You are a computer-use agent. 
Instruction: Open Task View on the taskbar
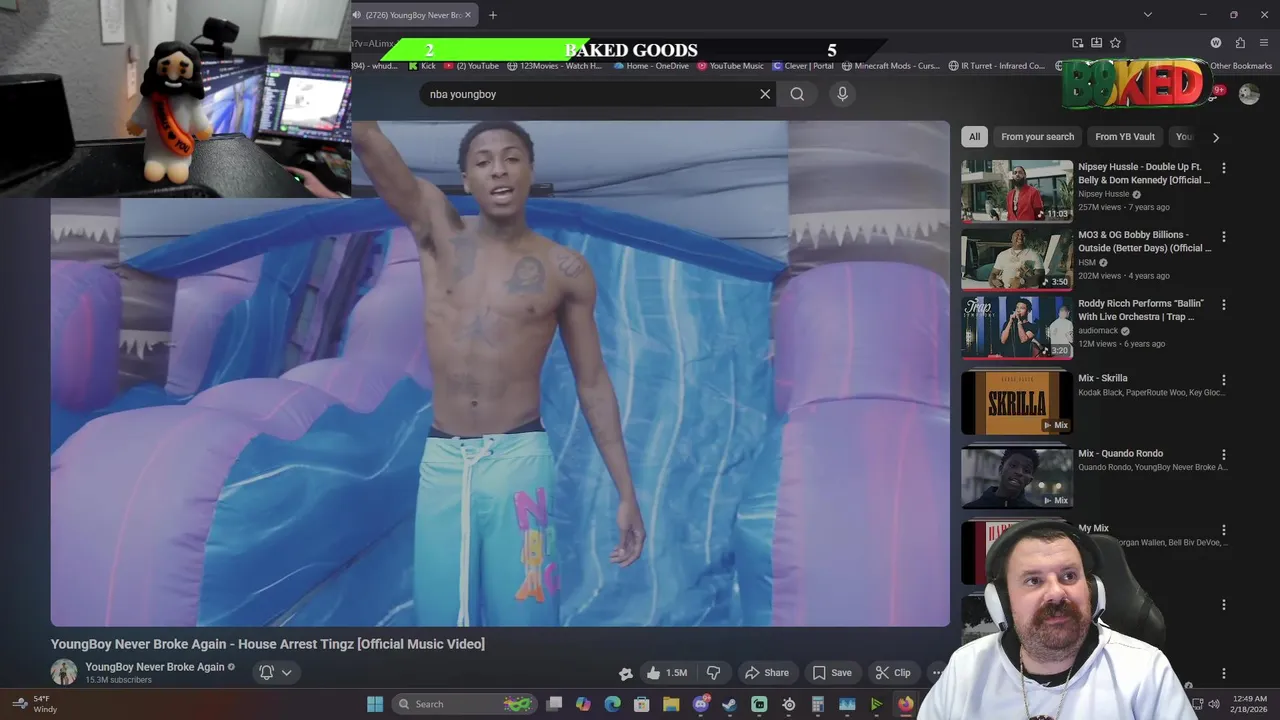click(x=554, y=704)
